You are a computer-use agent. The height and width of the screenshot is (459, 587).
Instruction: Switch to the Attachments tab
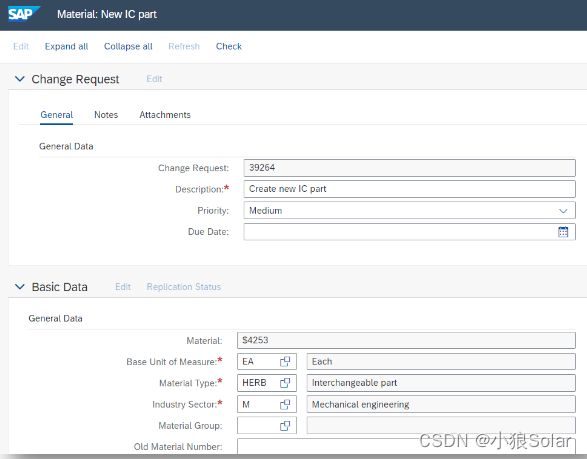point(165,115)
